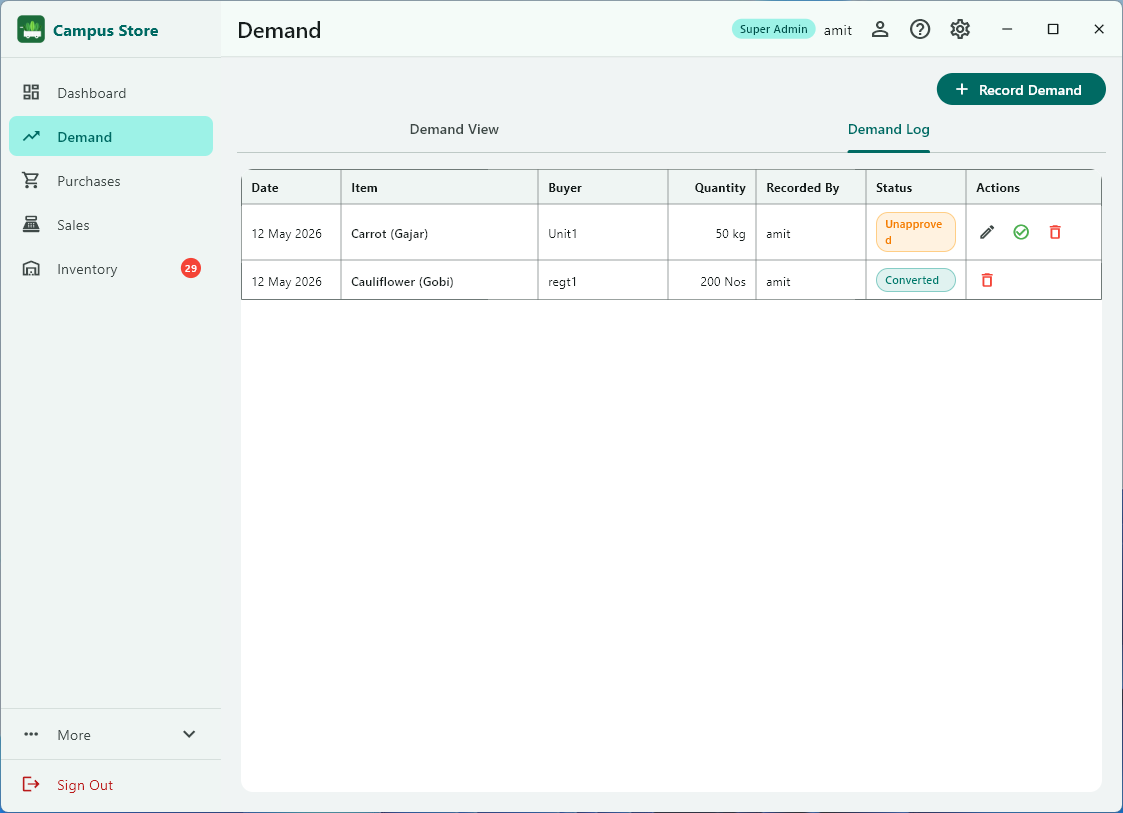Open Purchases via the cart icon
The height and width of the screenshot is (813, 1123).
point(31,181)
